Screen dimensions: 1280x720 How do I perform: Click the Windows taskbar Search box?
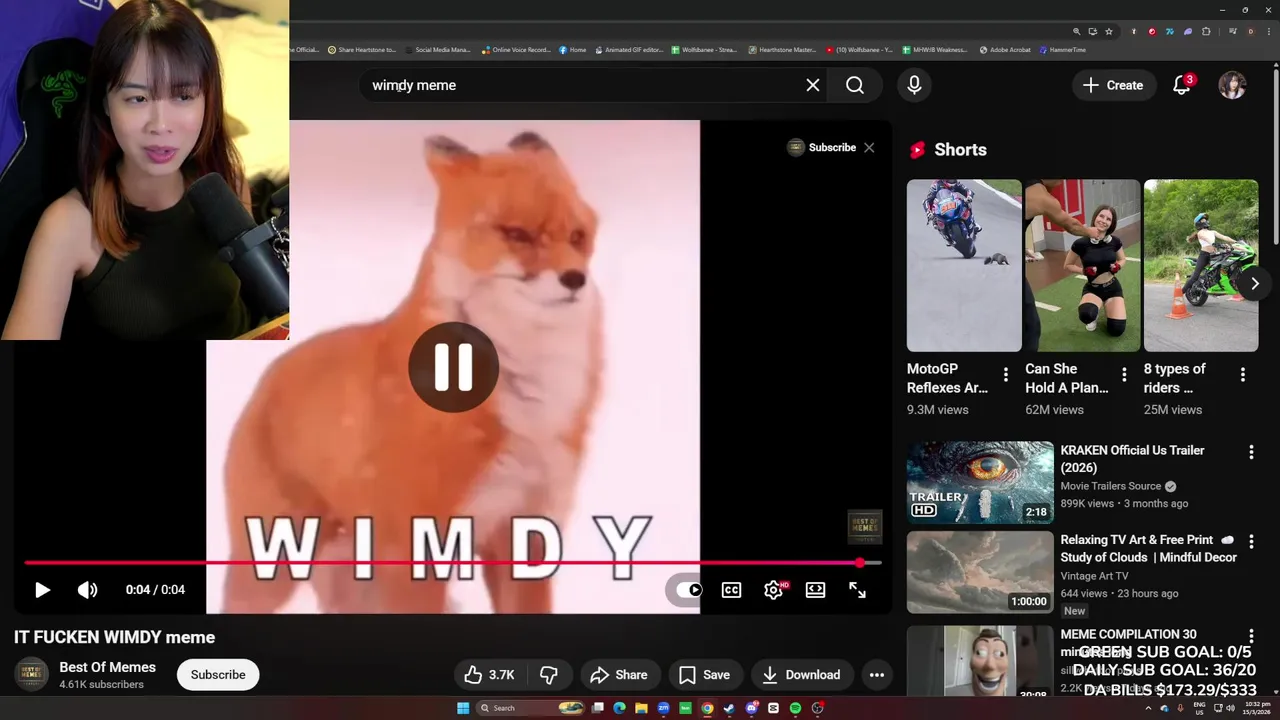pos(530,708)
